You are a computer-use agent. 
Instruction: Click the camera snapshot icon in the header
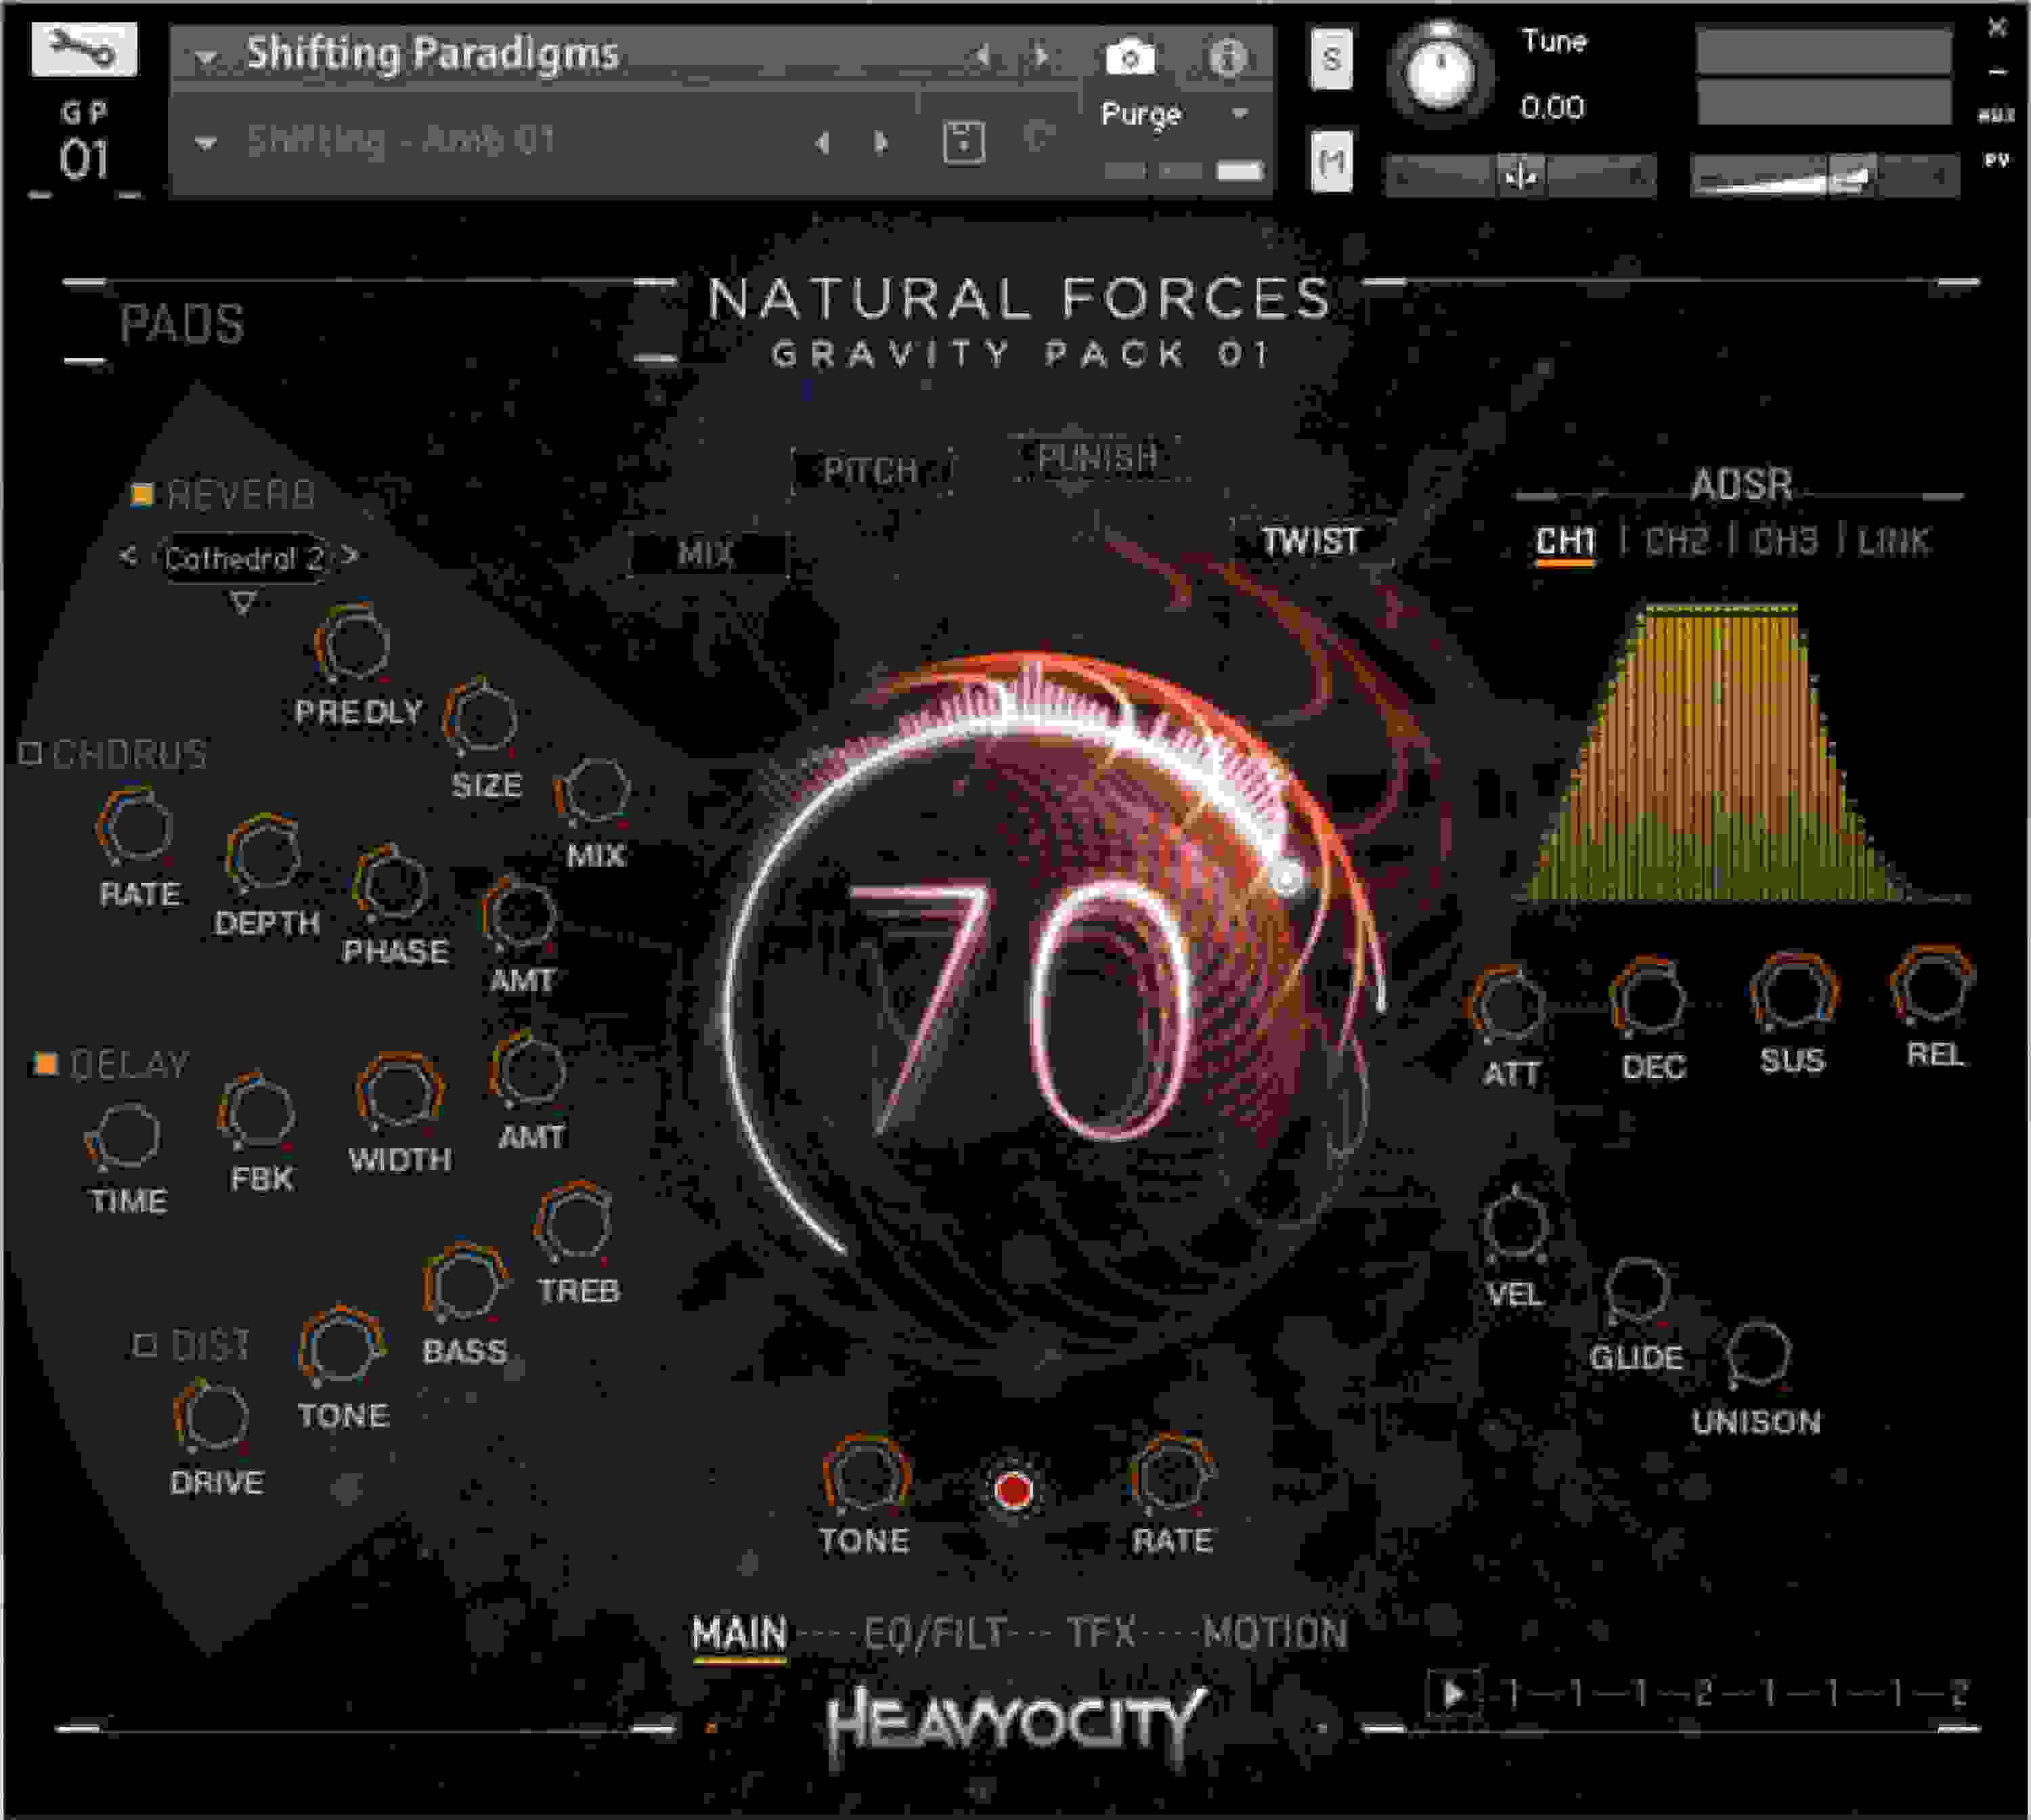pos(1131,57)
